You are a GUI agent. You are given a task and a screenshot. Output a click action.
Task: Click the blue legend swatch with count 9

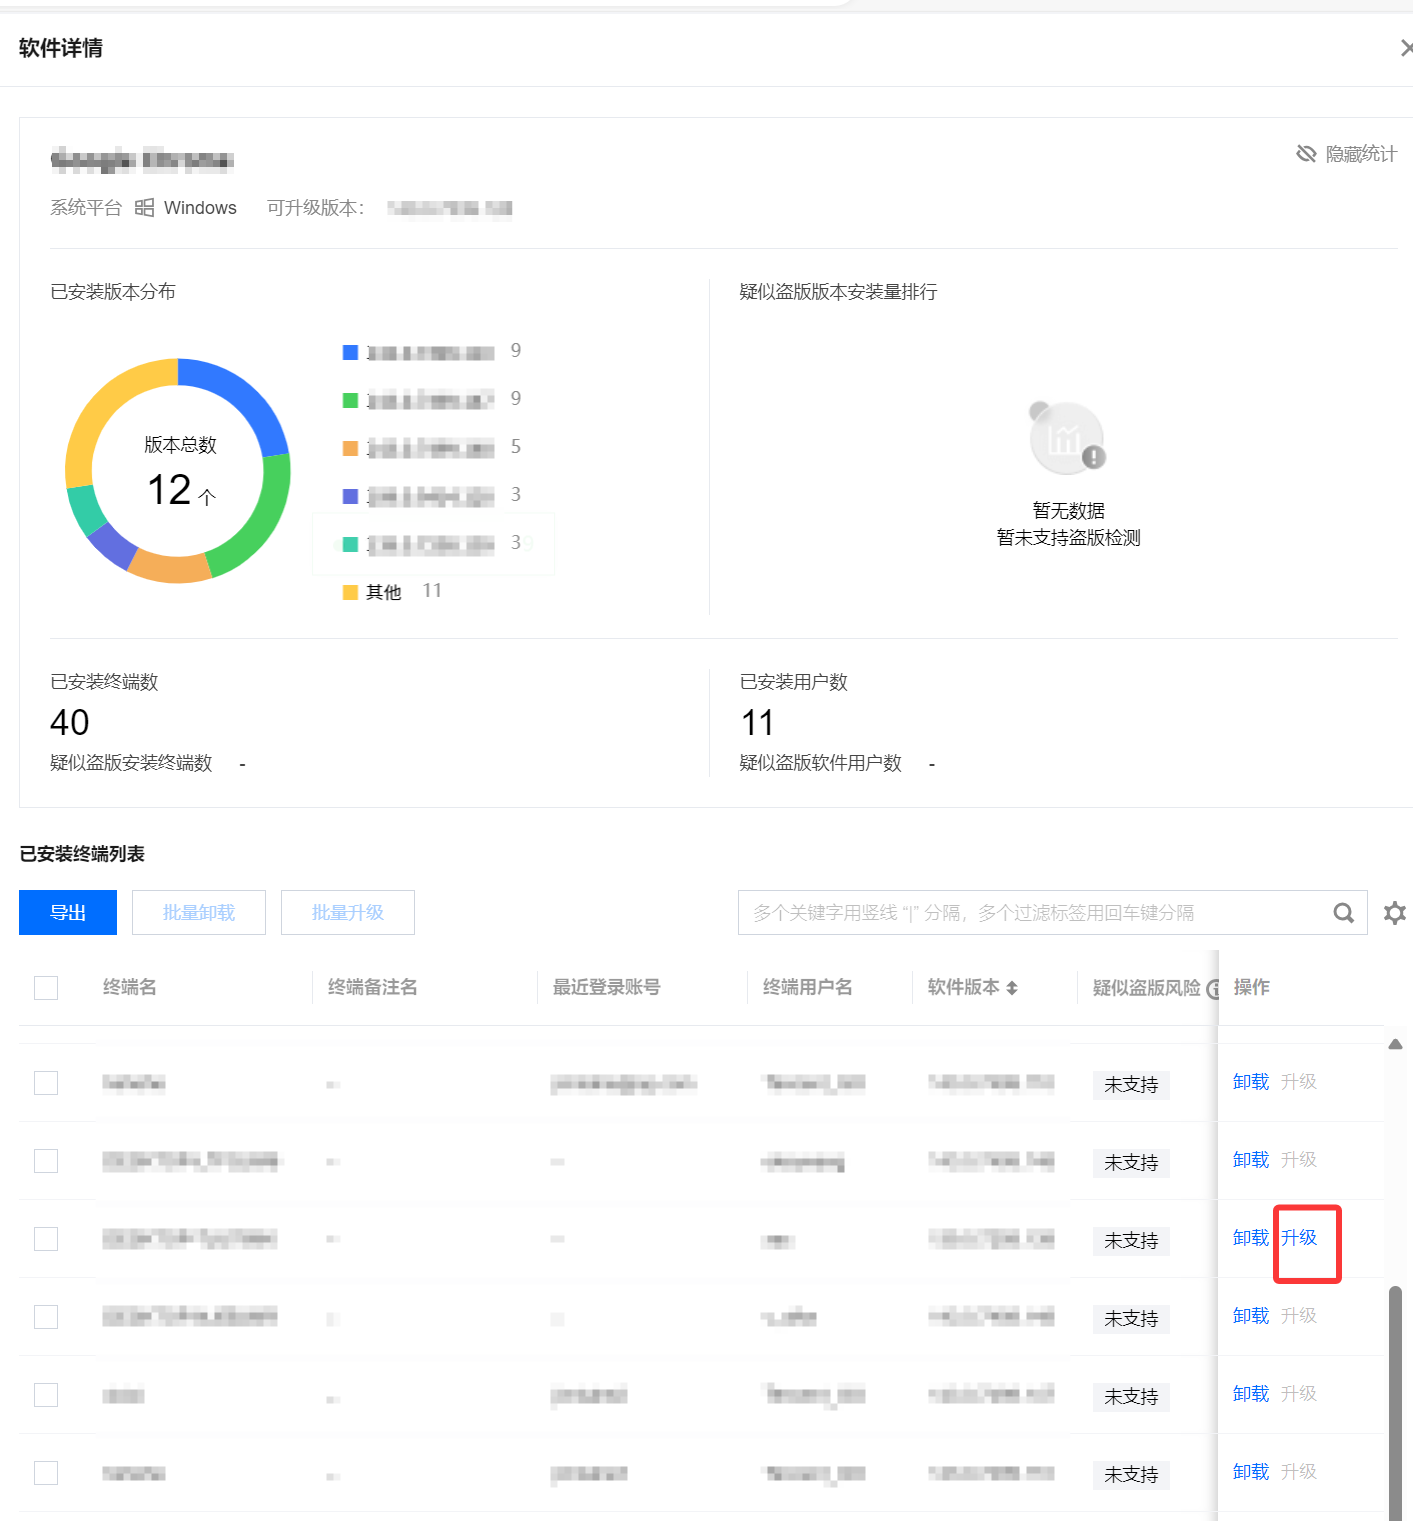click(x=350, y=352)
